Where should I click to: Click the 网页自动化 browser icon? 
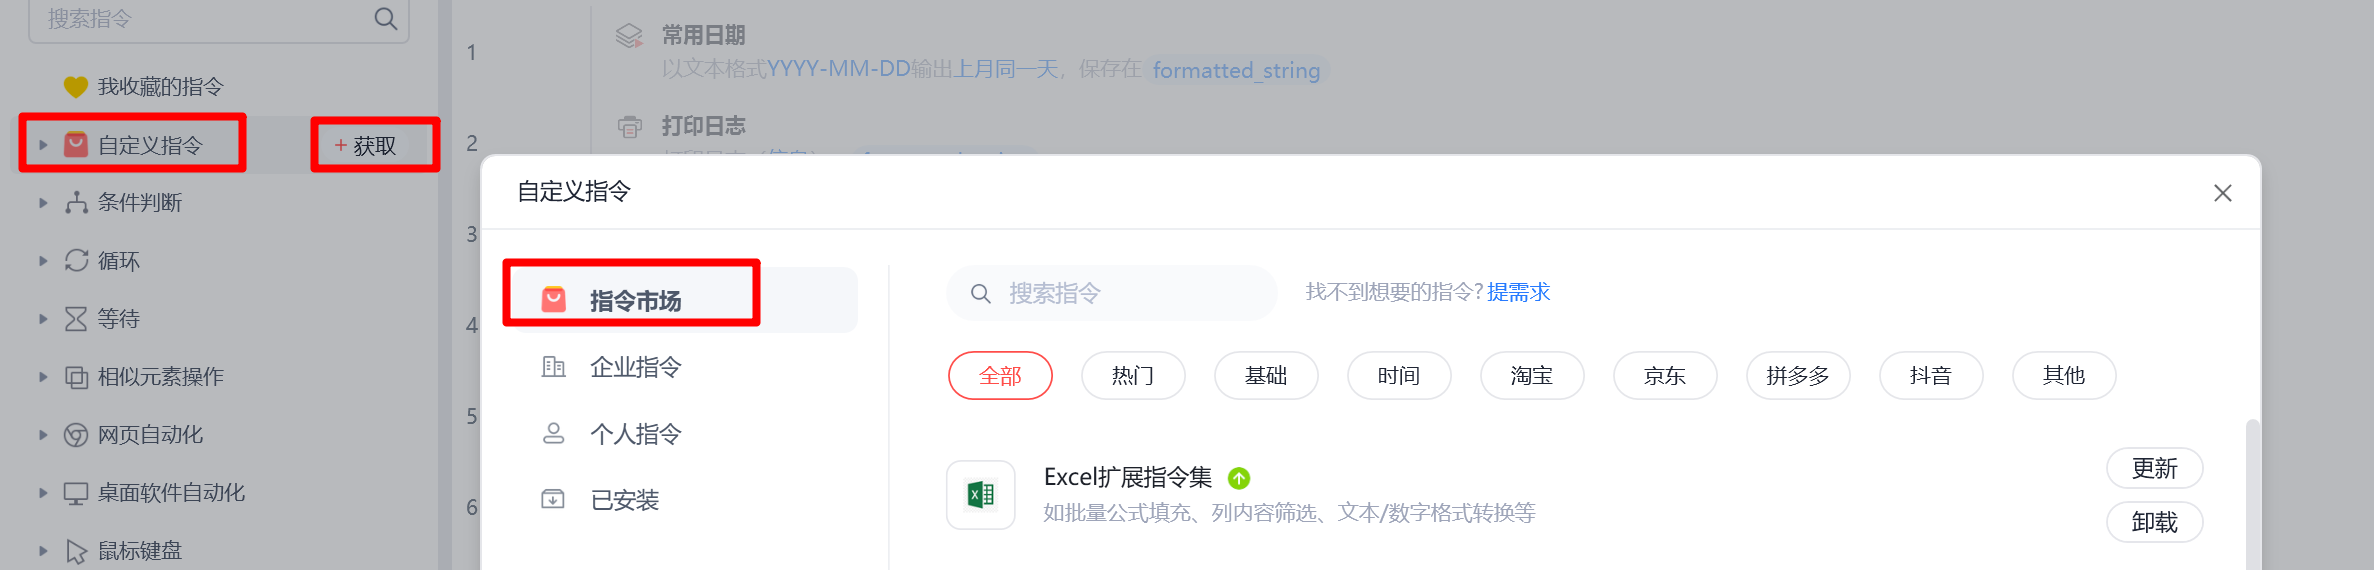coord(76,435)
